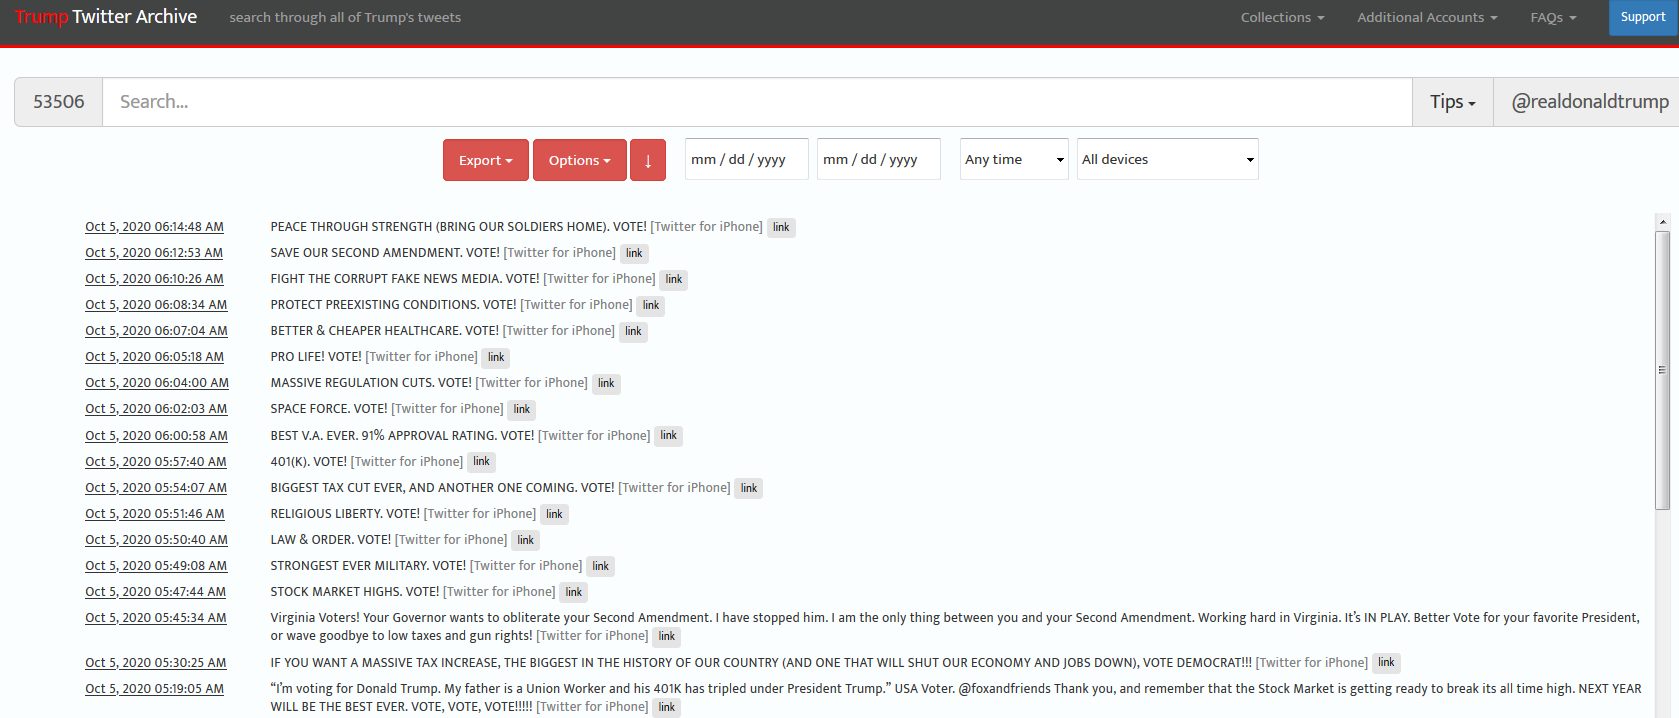Viewport: 1679px width, 718px height.
Task: Open the Export dropdown
Action: (x=485, y=160)
